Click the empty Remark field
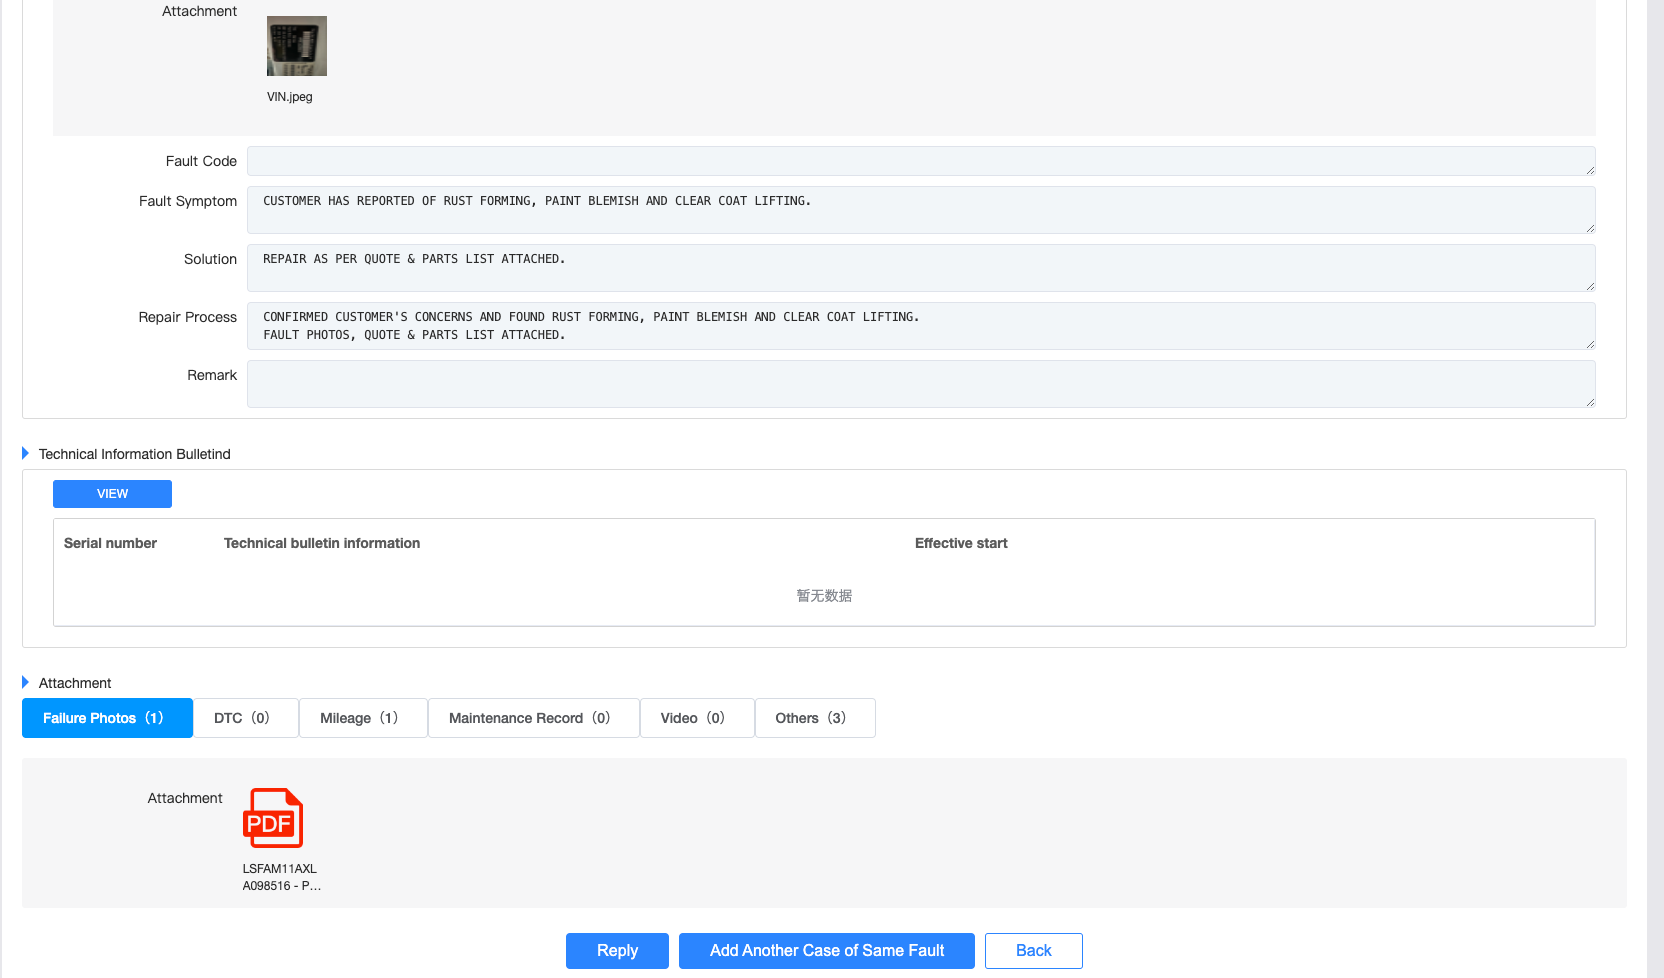The image size is (1664, 978). [x=920, y=384]
